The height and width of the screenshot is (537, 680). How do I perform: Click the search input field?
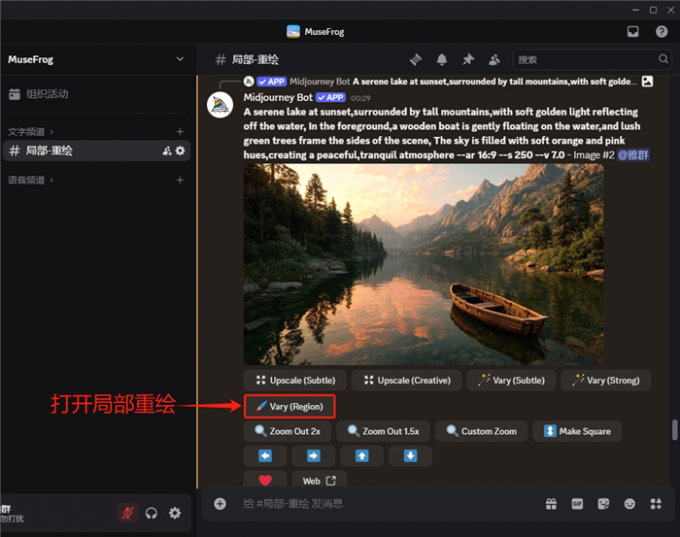592,59
